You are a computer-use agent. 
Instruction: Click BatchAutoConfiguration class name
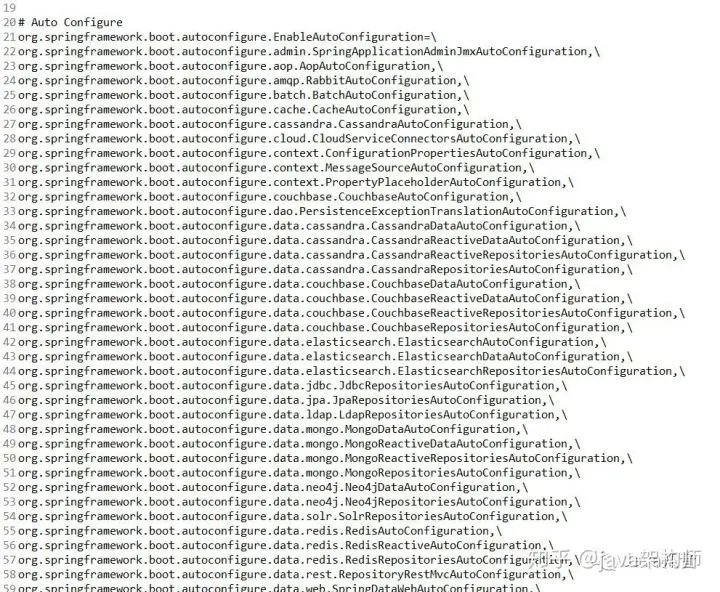[384, 95]
